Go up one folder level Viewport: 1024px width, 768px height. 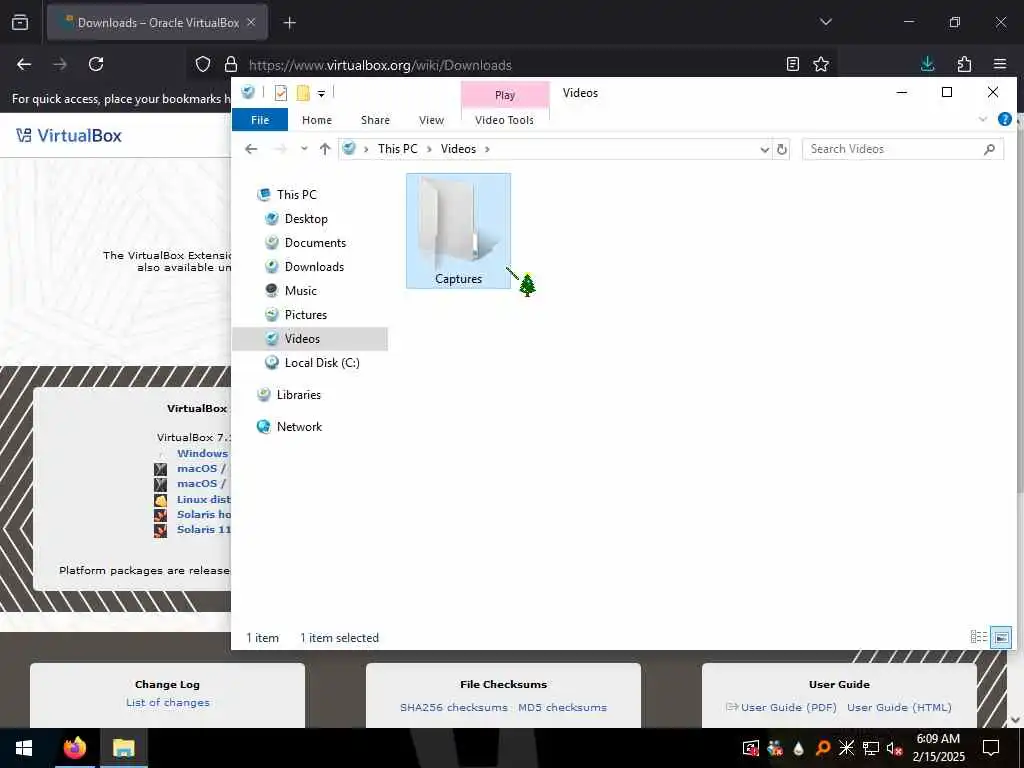coord(325,149)
